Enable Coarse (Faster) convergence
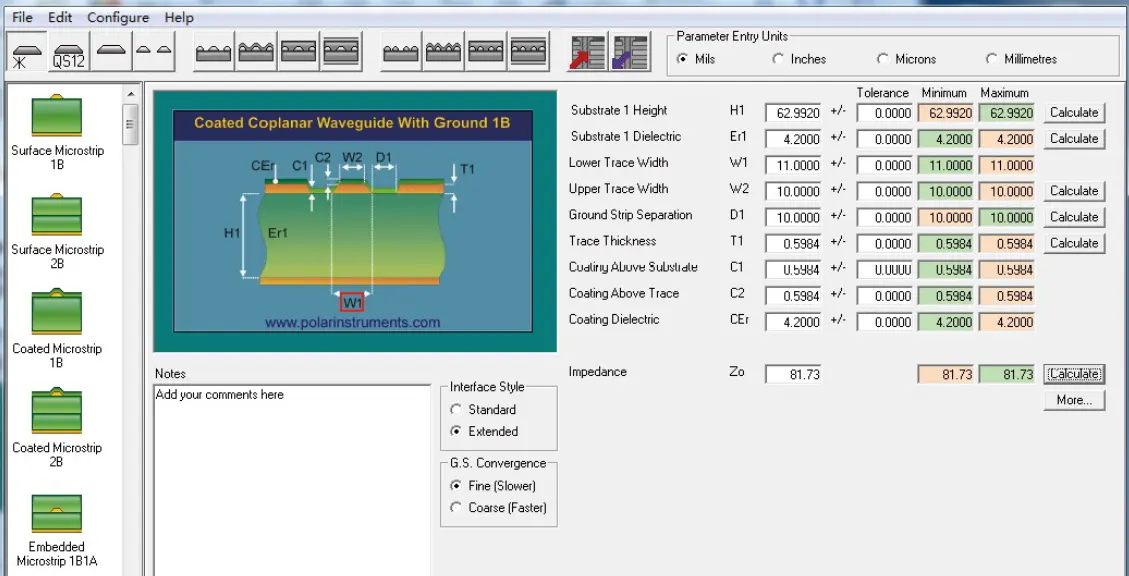The width and height of the screenshot is (1129, 576). [457, 508]
